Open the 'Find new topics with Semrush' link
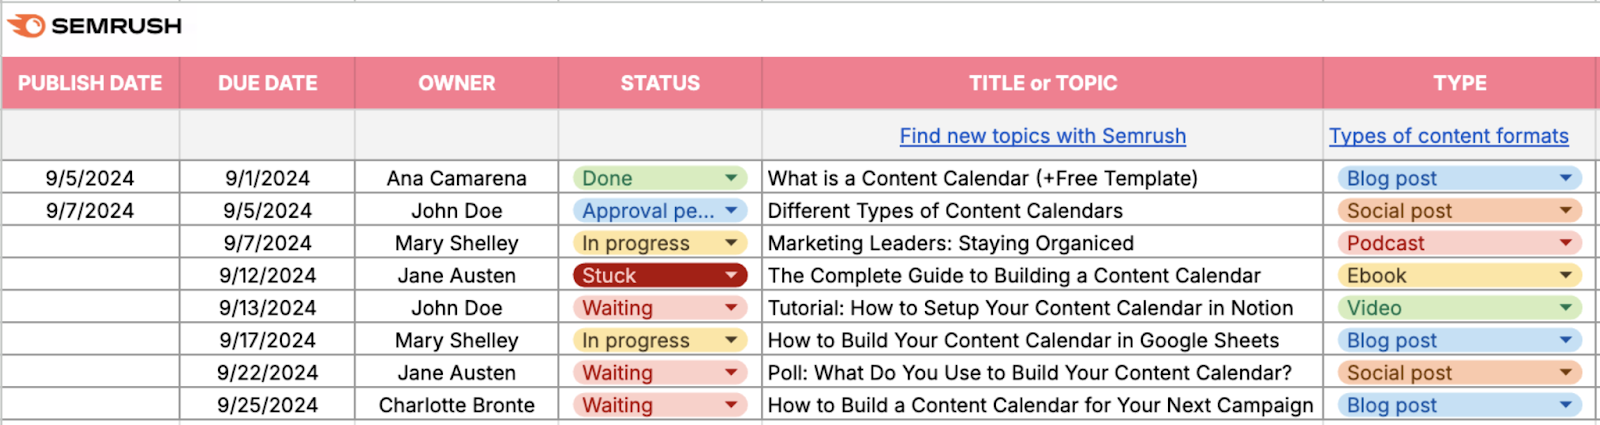1600x425 pixels. [x=1042, y=136]
